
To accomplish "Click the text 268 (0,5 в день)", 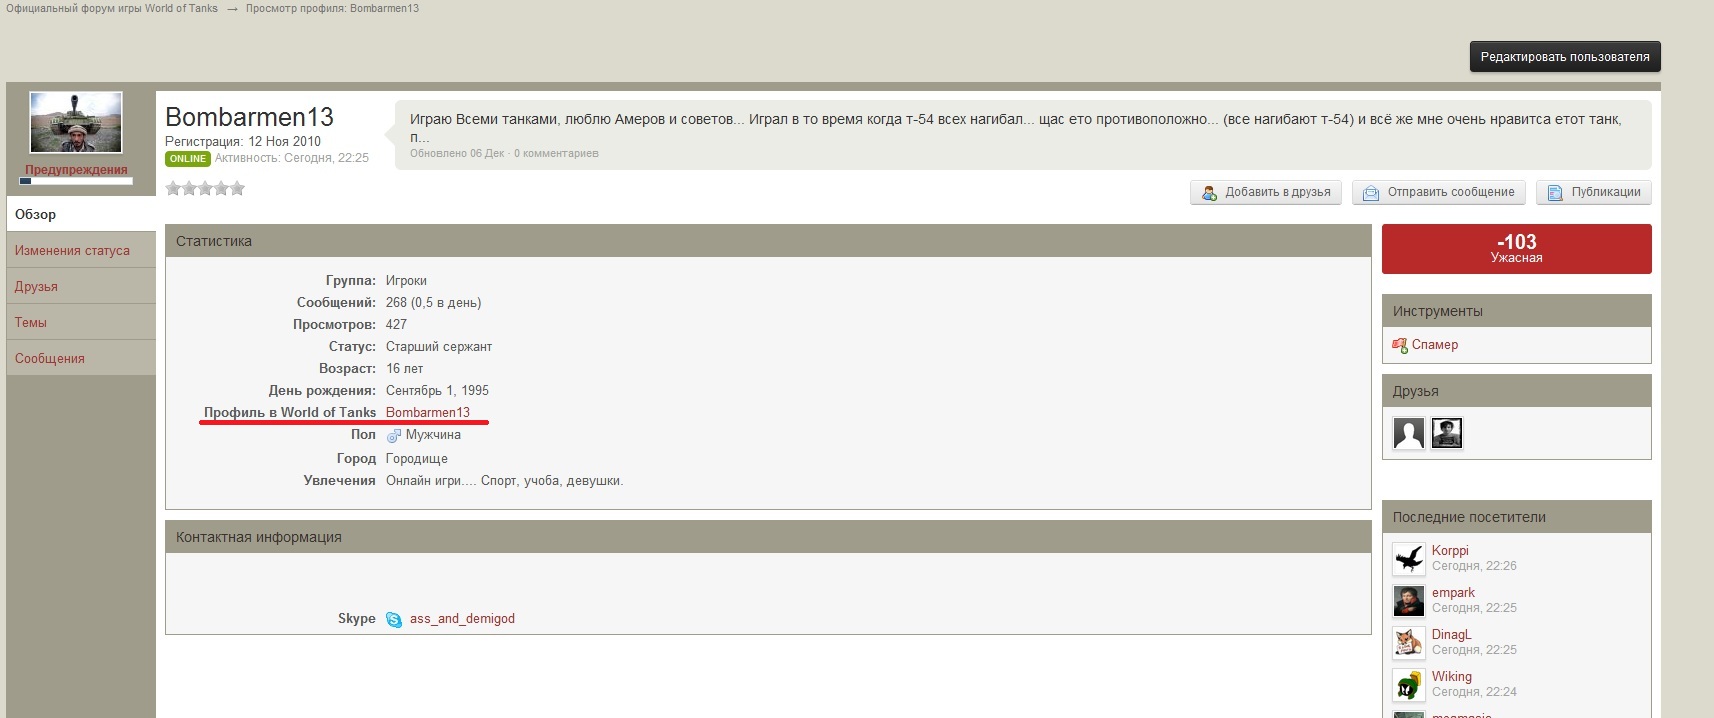I will [433, 302].
